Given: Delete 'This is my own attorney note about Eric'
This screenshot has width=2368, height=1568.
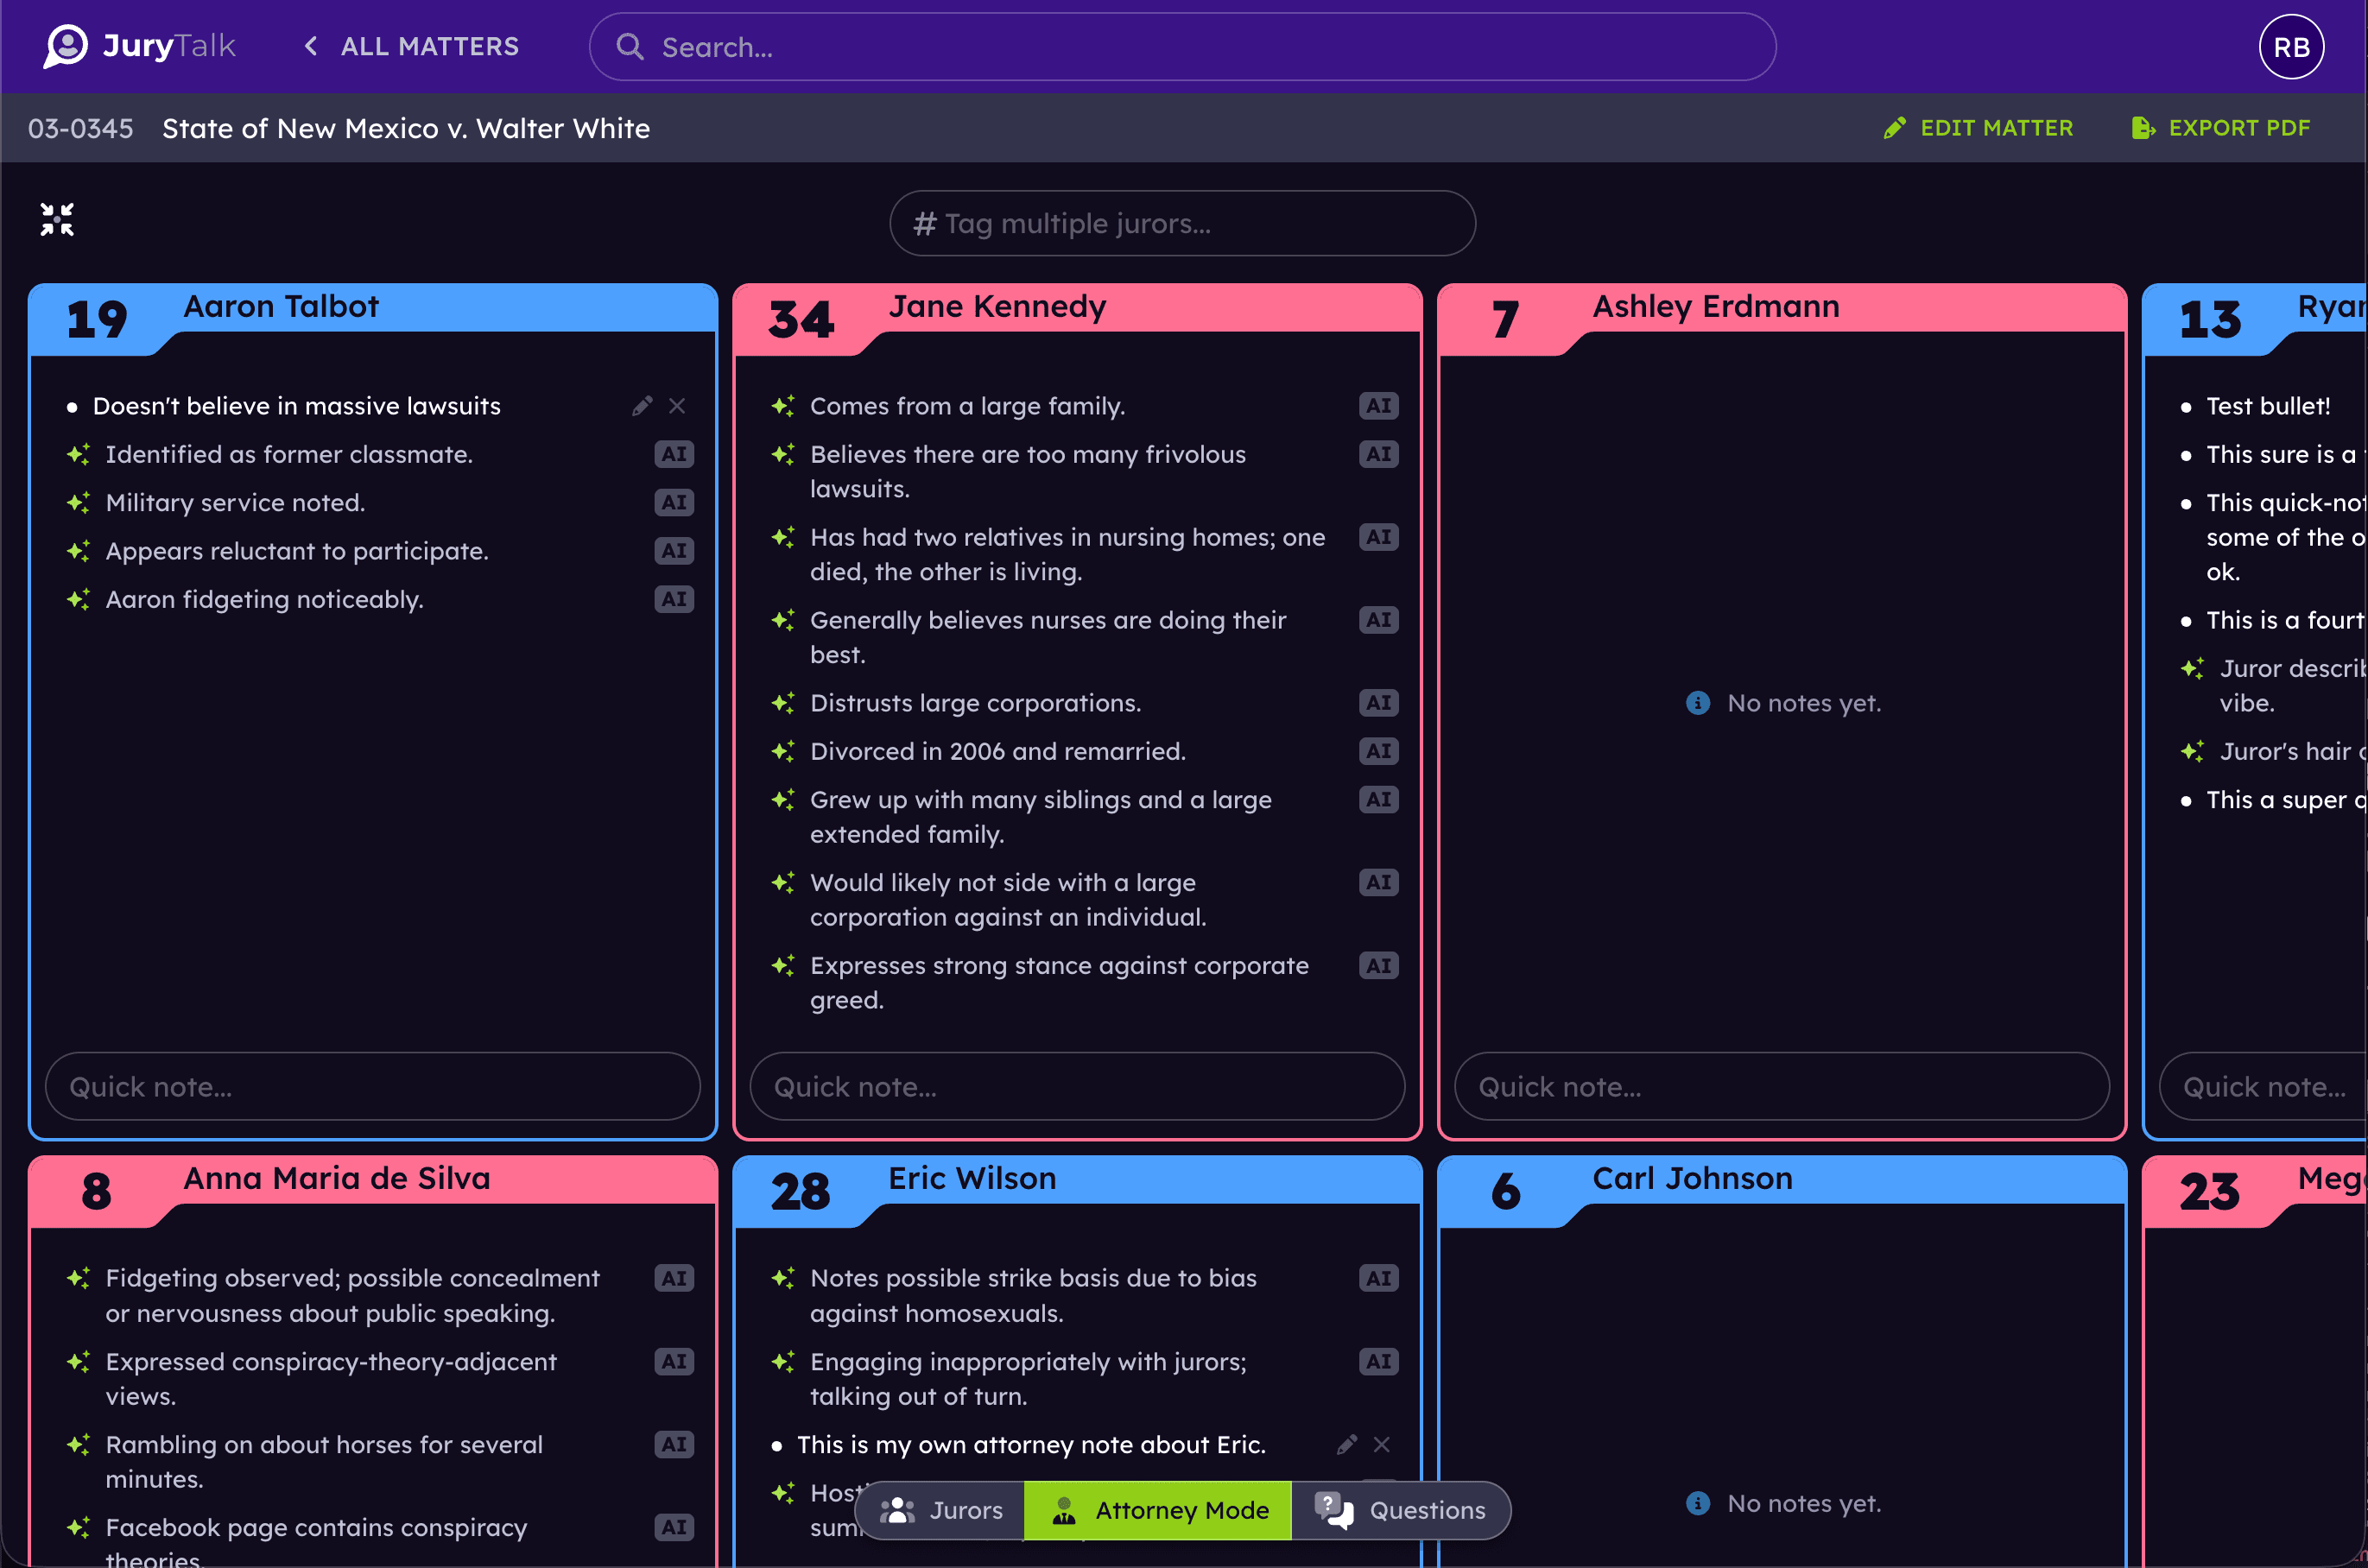Looking at the screenshot, I should (x=1382, y=1444).
